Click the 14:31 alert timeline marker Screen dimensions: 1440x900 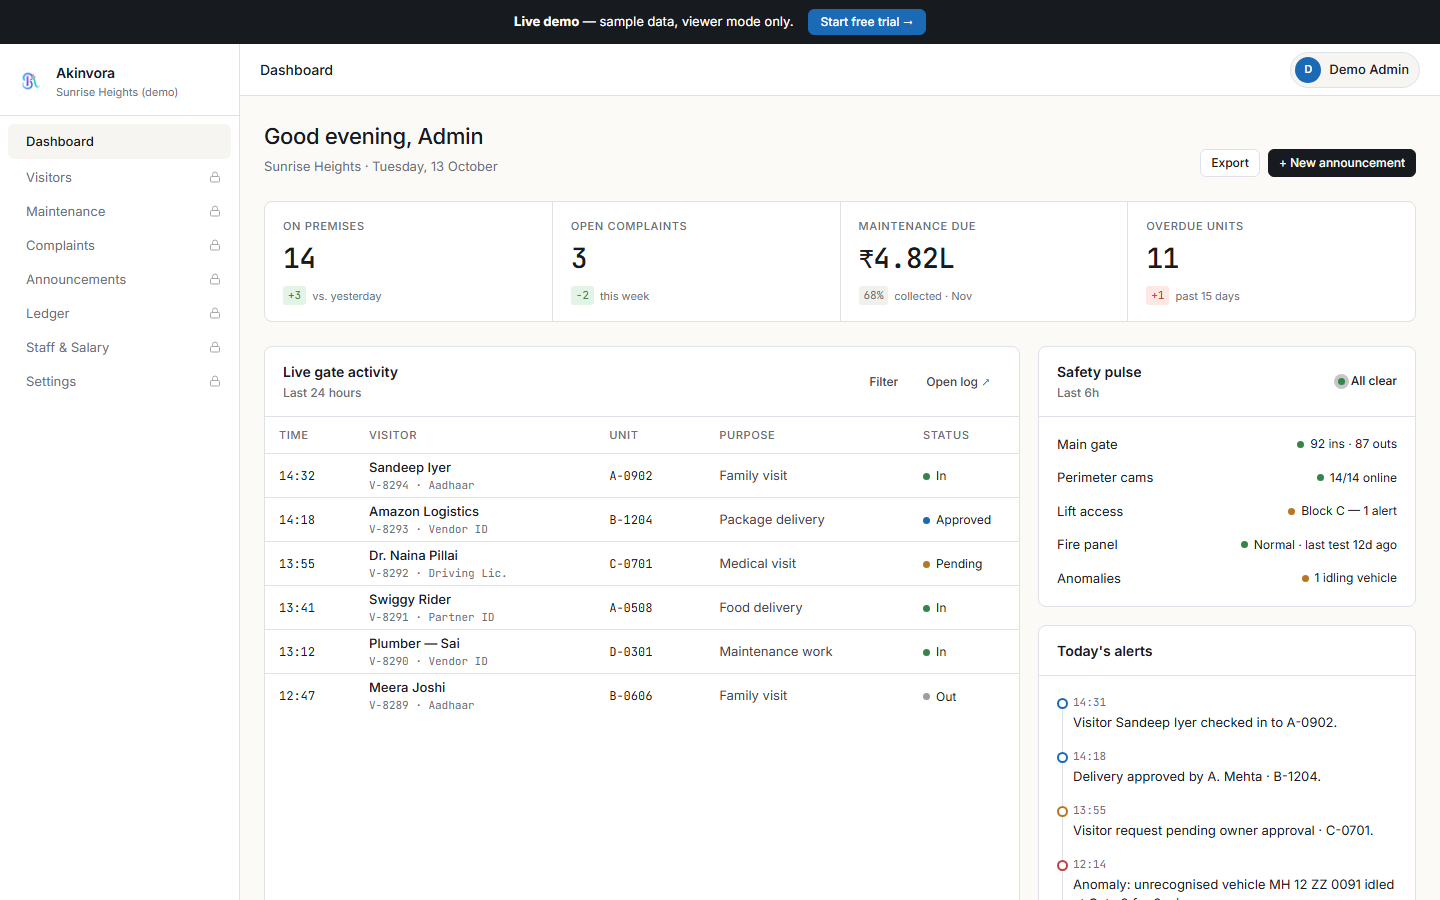click(x=1062, y=703)
